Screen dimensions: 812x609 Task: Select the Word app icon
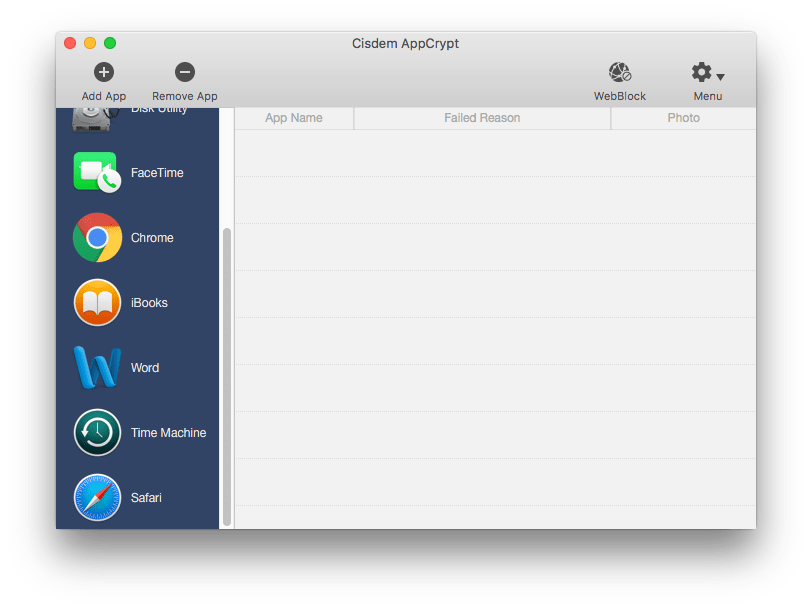(x=97, y=367)
